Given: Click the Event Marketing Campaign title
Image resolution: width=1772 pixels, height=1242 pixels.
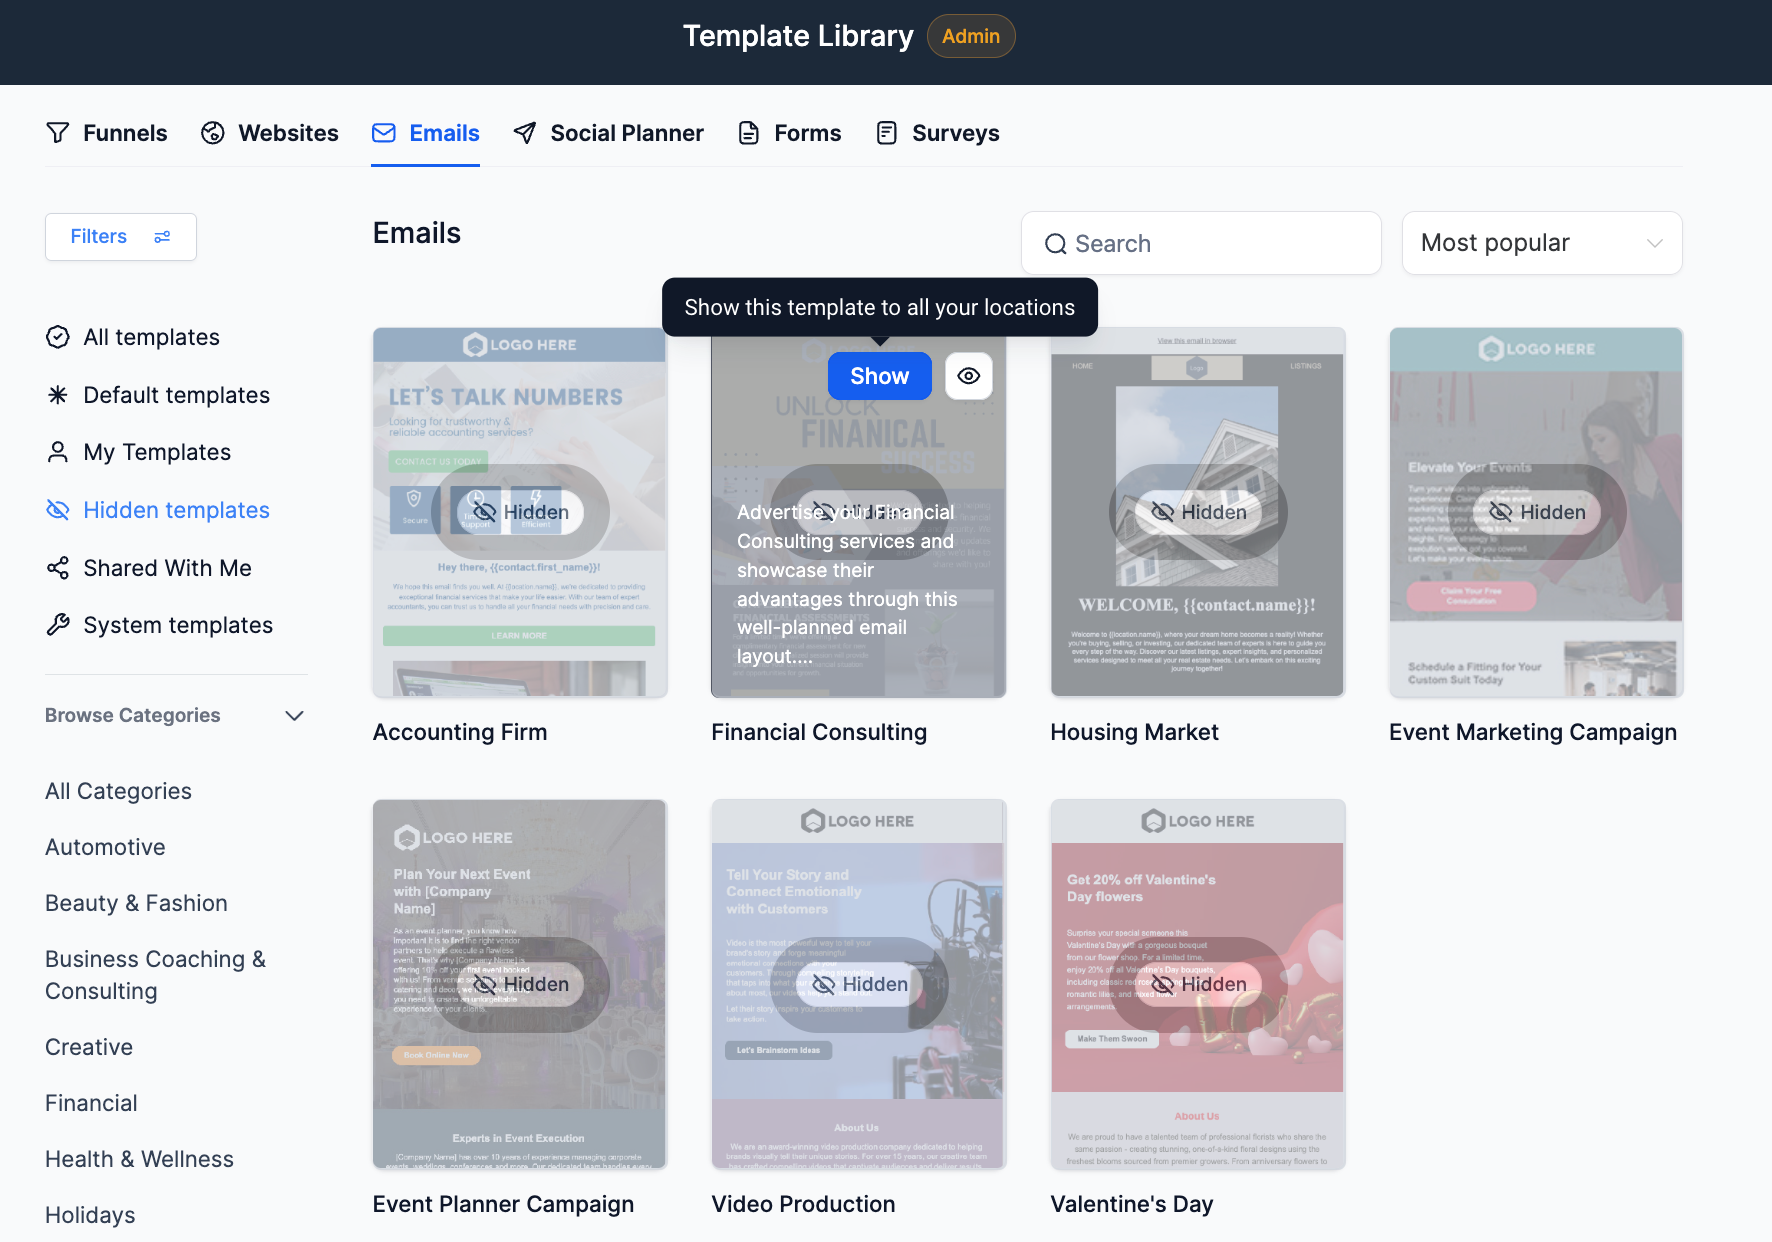Looking at the screenshot, I should [1533, 732].
